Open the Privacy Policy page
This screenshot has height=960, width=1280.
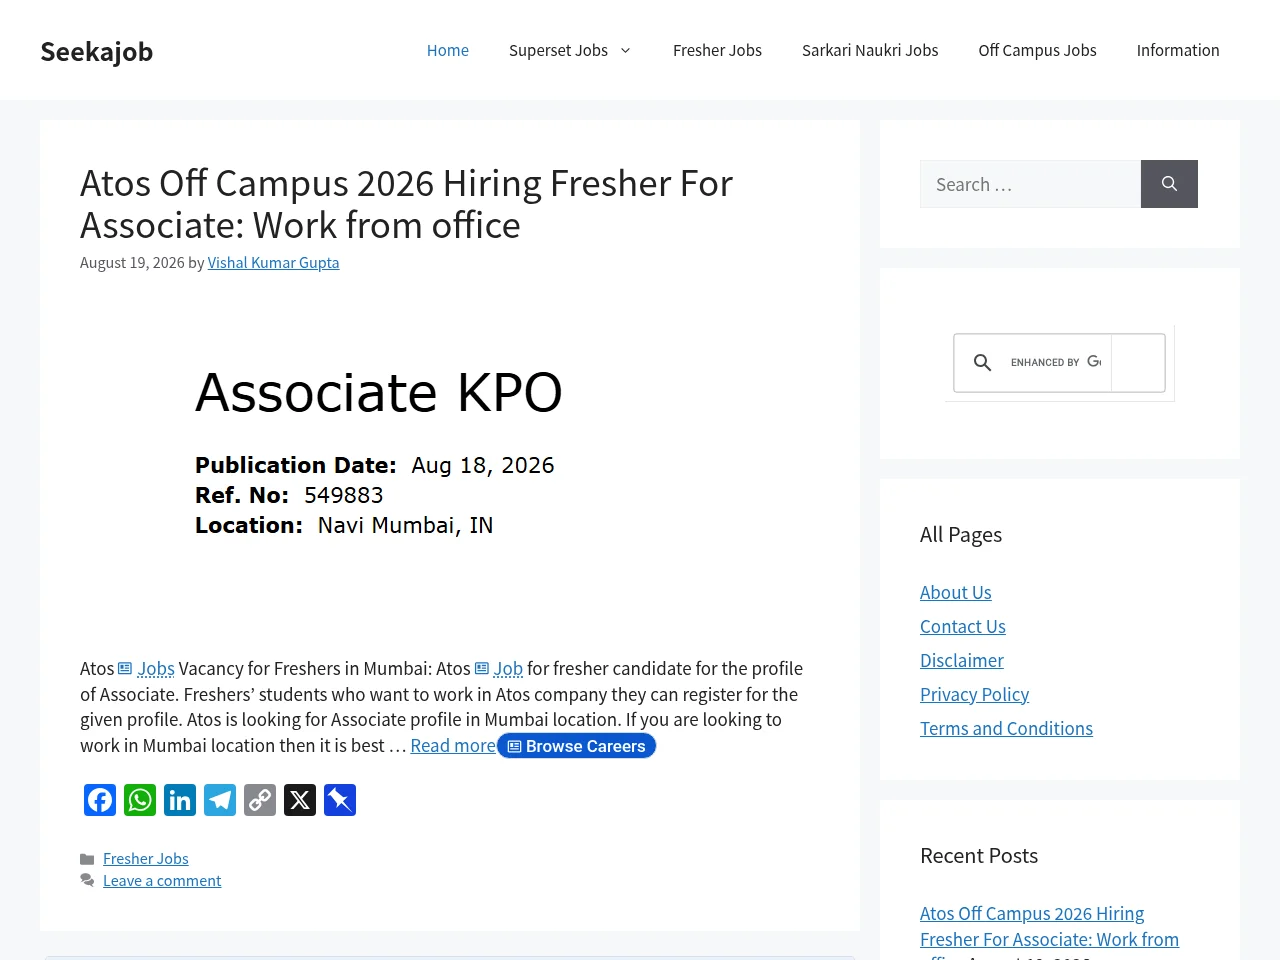point(975,694)
